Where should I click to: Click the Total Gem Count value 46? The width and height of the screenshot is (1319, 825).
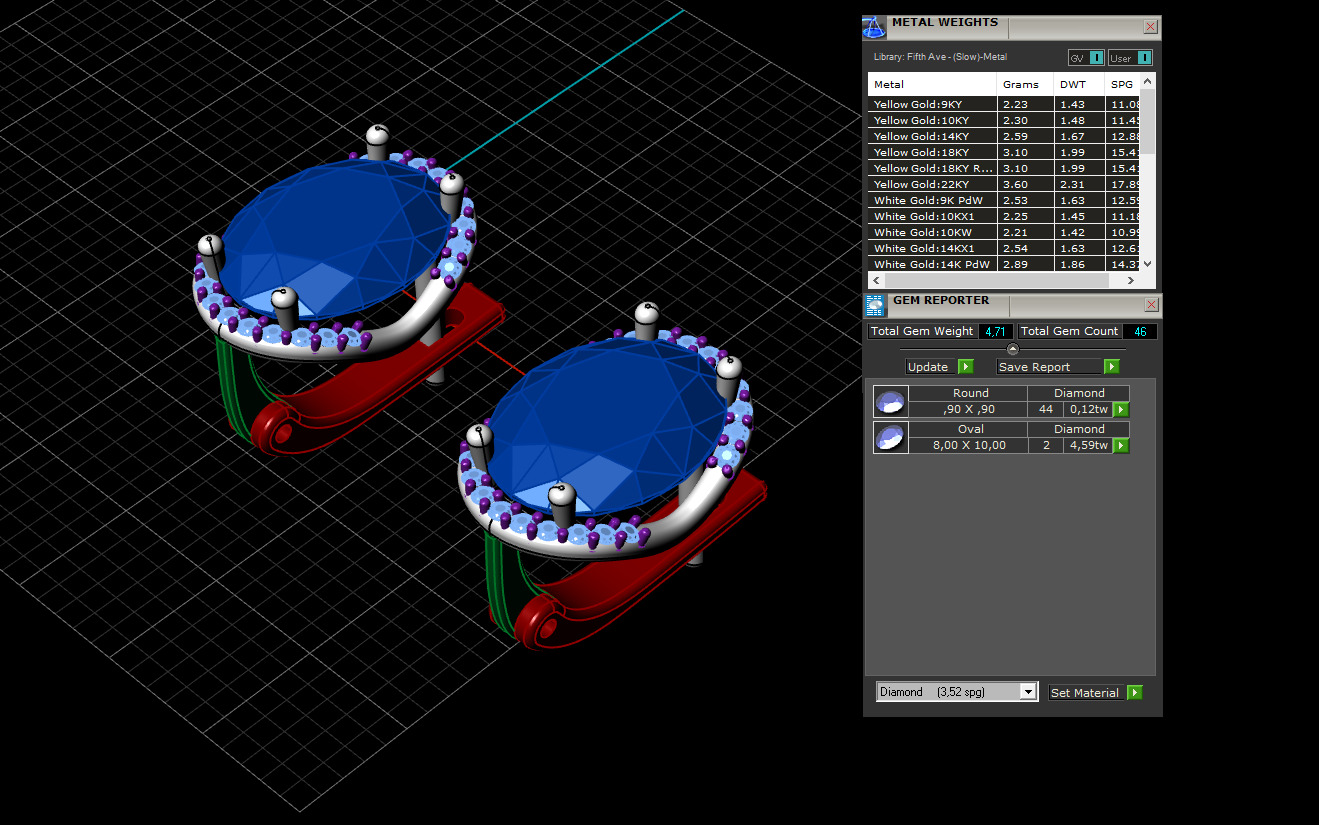pos(1140,331)
